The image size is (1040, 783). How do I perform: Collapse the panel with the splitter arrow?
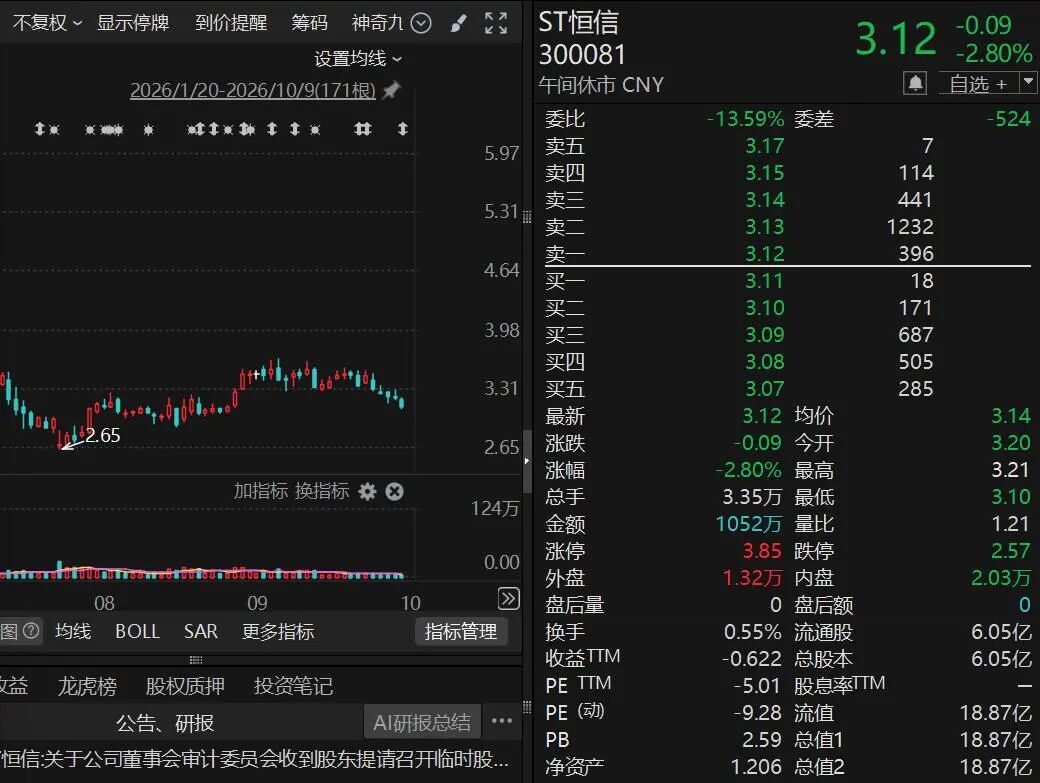coord(527,461)
